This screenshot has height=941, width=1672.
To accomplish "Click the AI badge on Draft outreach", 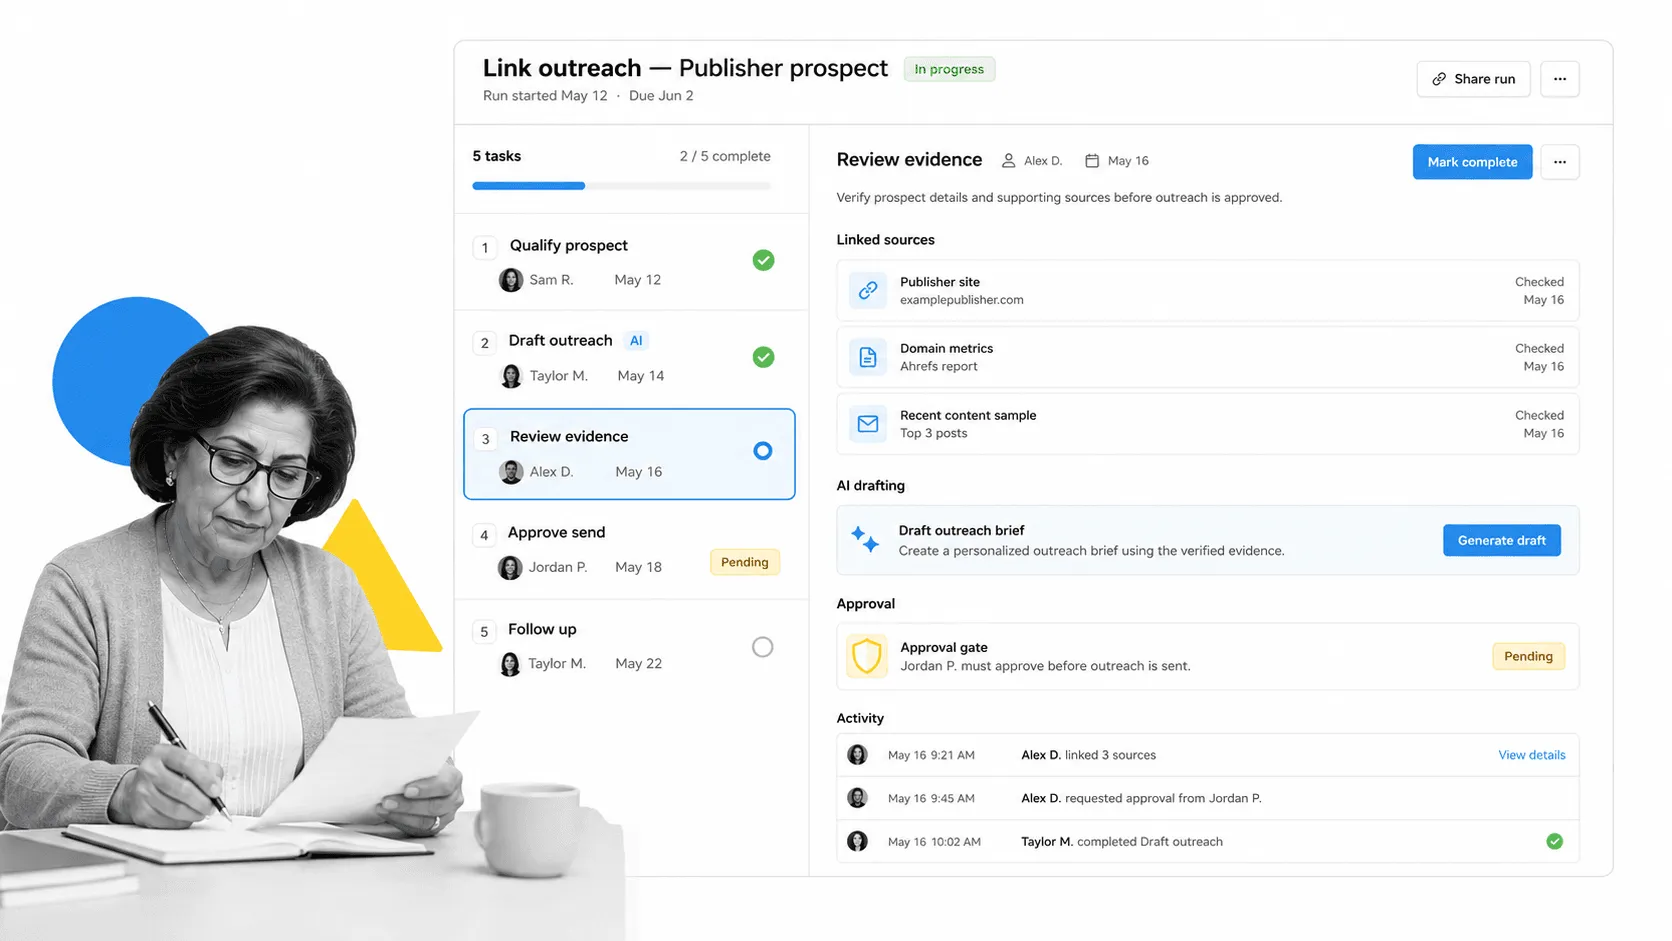I will coord(636,341).
